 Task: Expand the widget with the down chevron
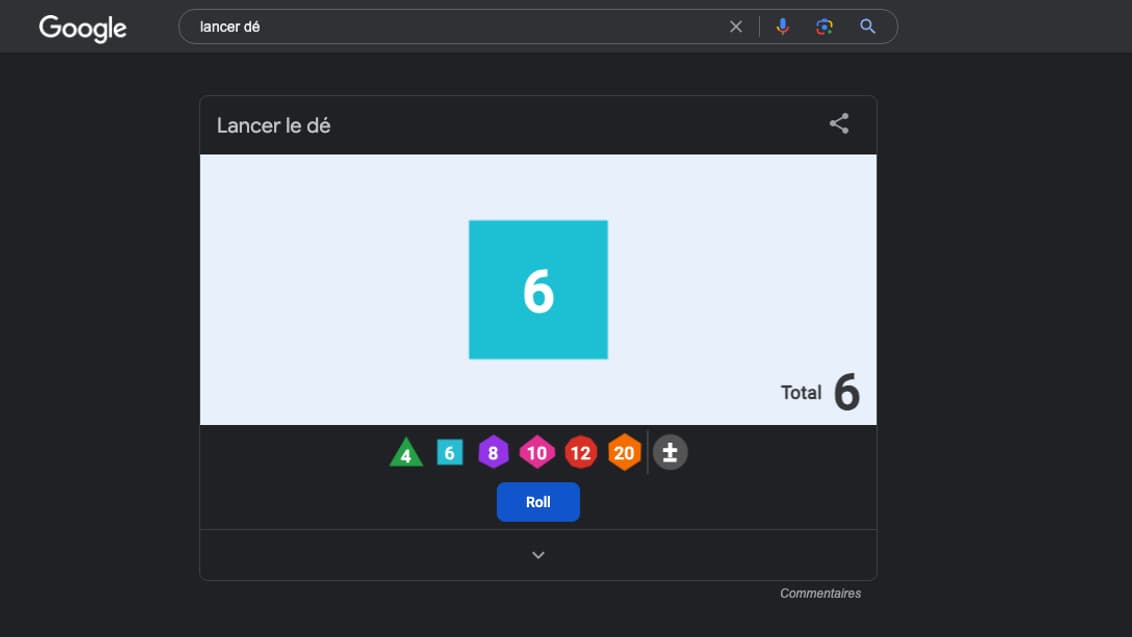(538, 555)
